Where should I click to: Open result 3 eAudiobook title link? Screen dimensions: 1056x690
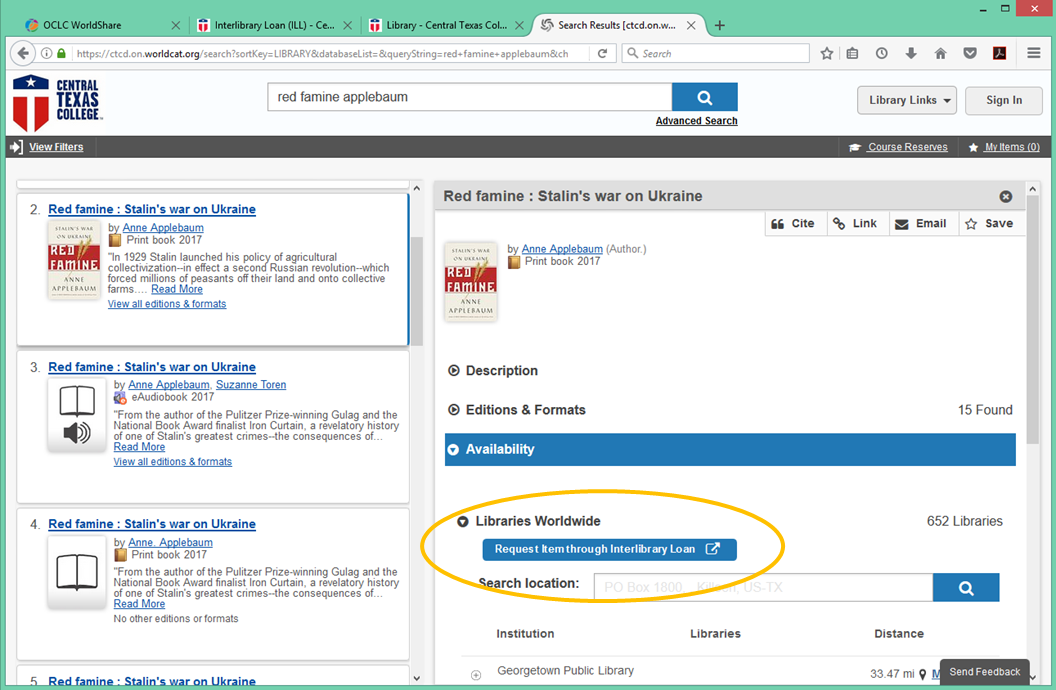(152, 367)
